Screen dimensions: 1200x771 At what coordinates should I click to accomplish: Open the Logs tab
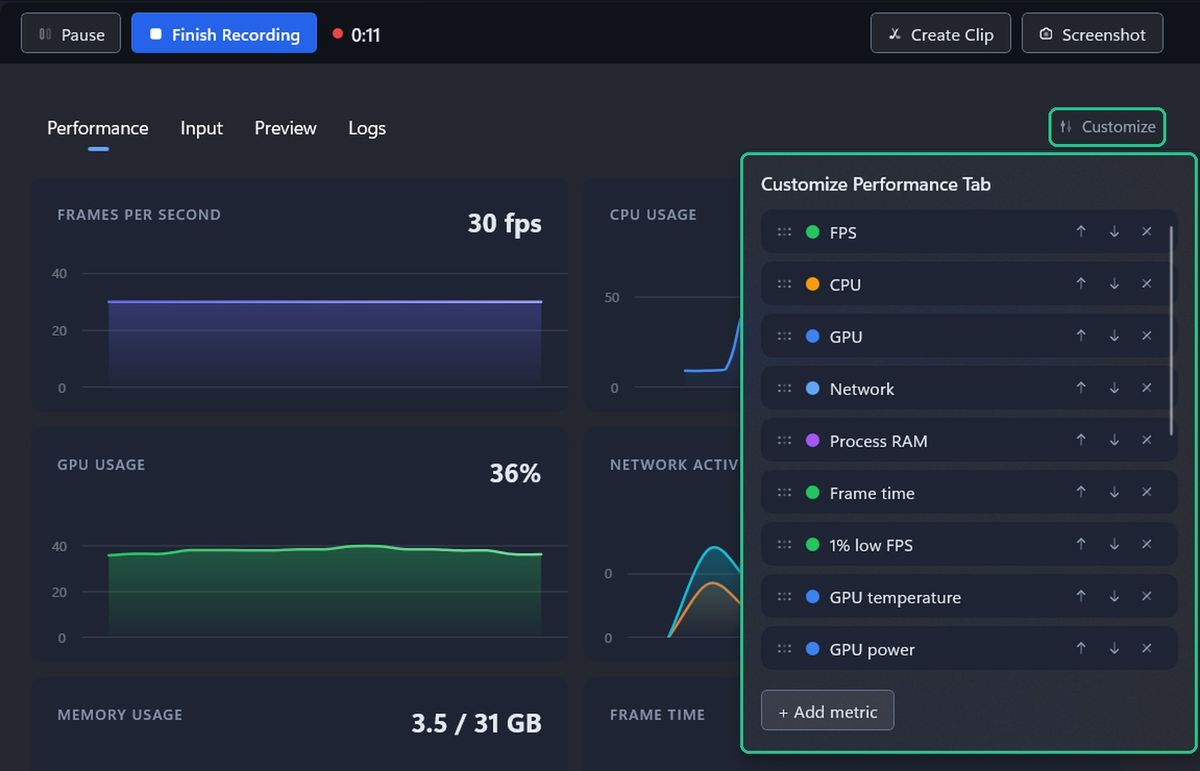coord(367,128)
